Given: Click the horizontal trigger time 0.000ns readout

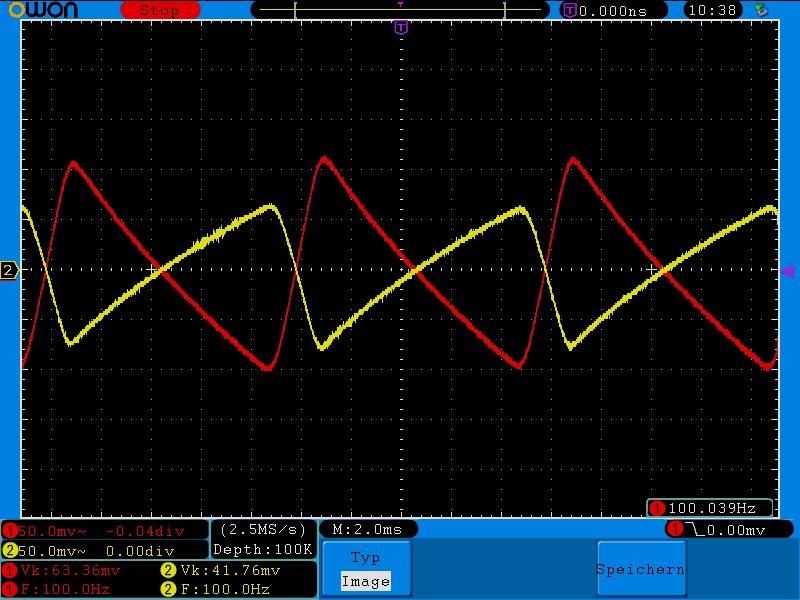Looking at the screenshot, I should (x=613, y=11).
